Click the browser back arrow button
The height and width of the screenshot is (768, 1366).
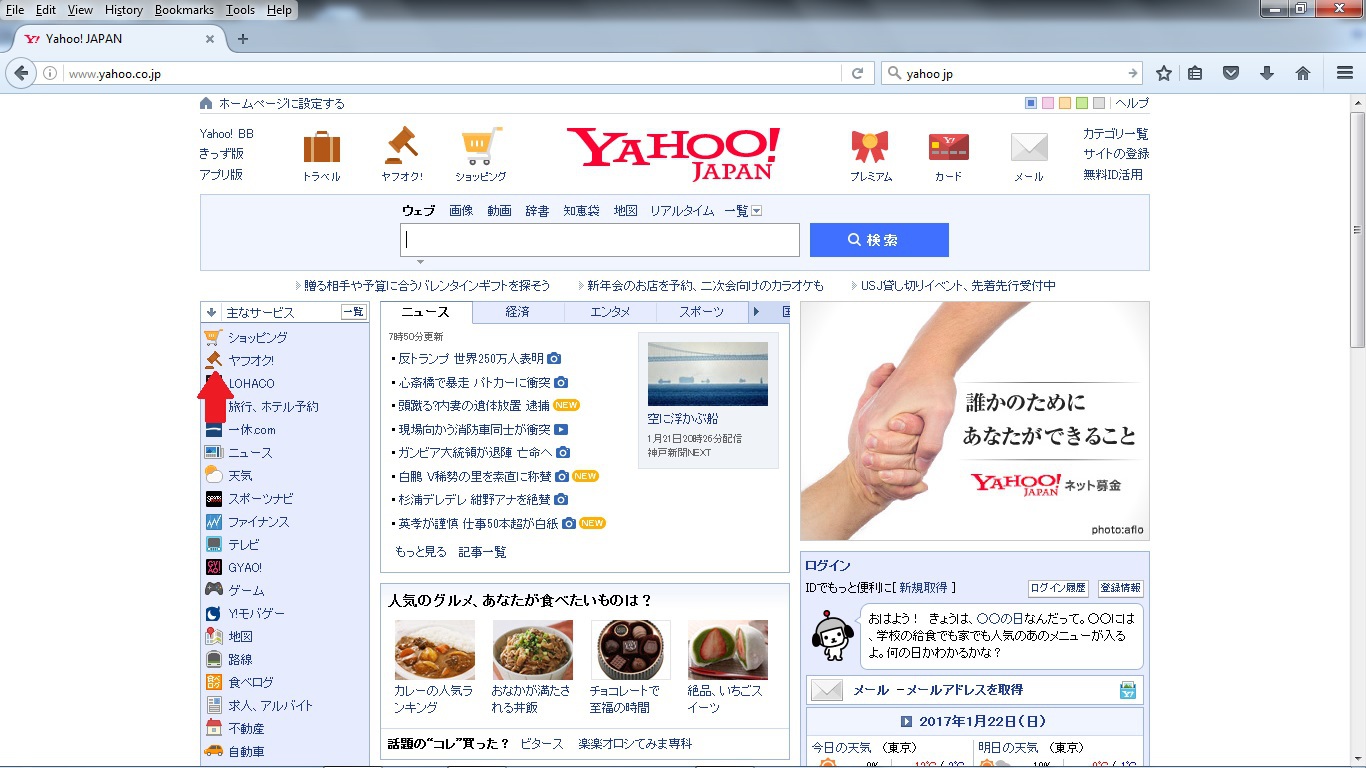[x=21, y=73]
